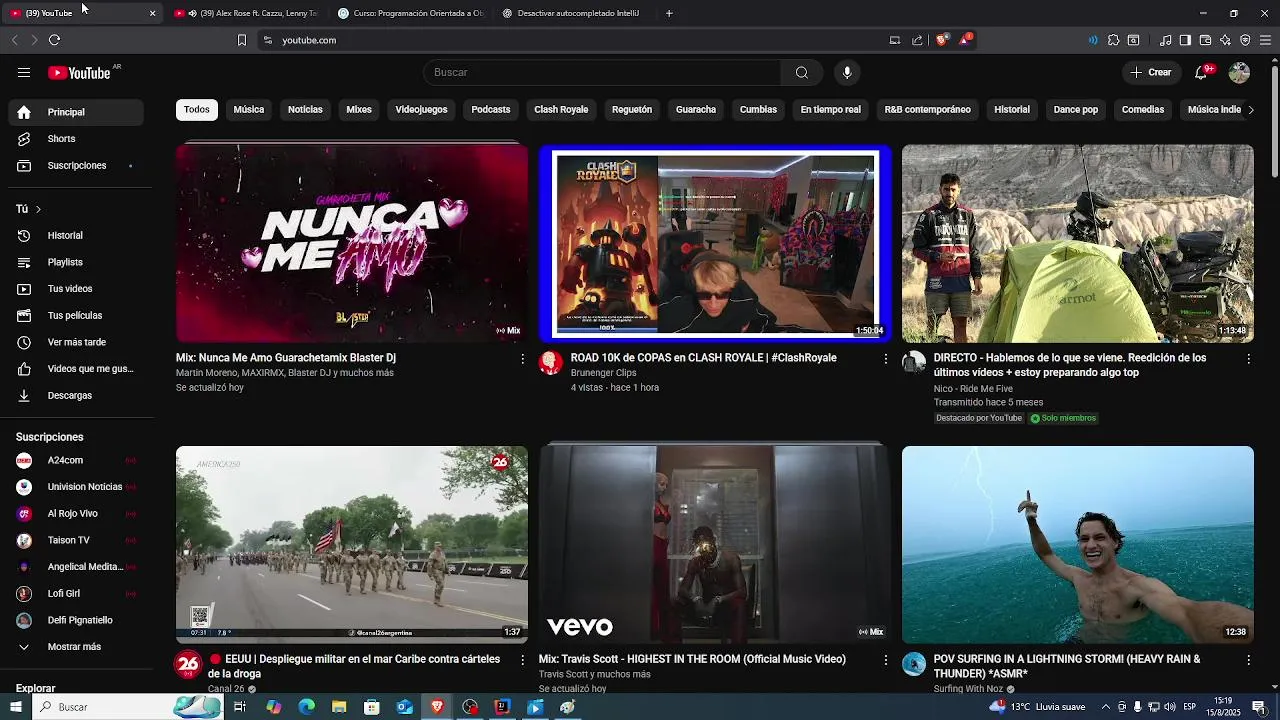Open Historial in the sidebar
1280x720 pixels.
(x=76, y=236)
